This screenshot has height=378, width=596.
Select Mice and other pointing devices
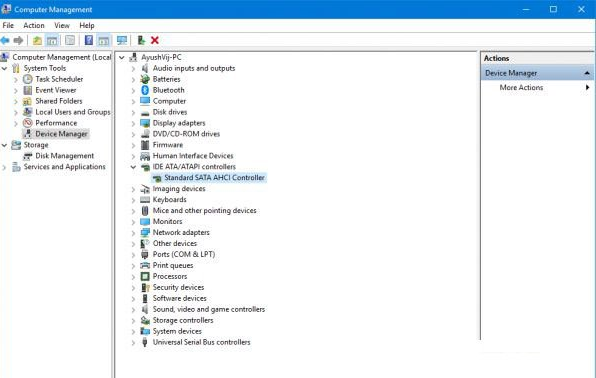pyautogui.click(x=204, y=211)
